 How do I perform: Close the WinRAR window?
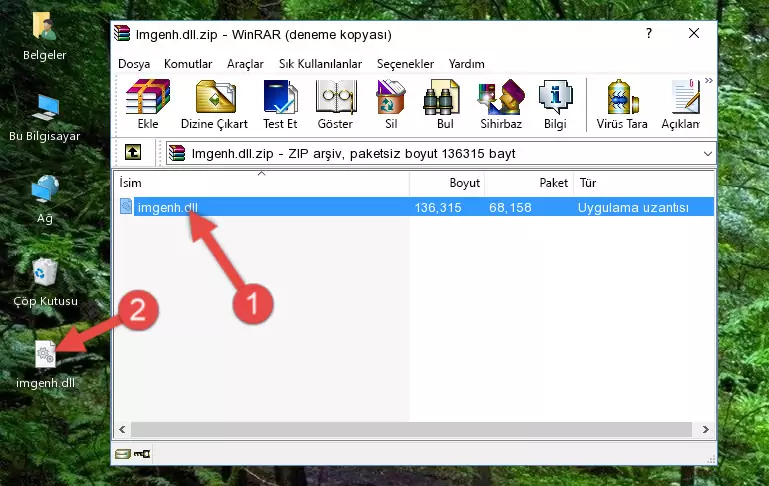point(693,33)
